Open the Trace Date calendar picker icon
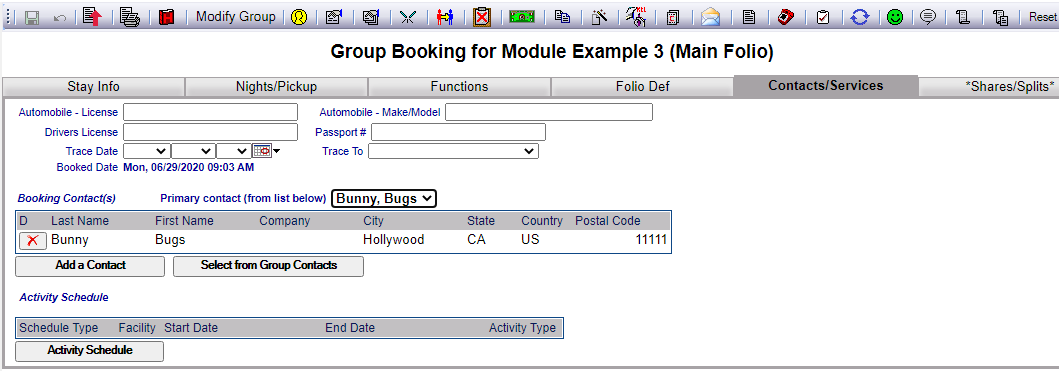The width and height of the screenshot is (1059, 371). (262, 151)
